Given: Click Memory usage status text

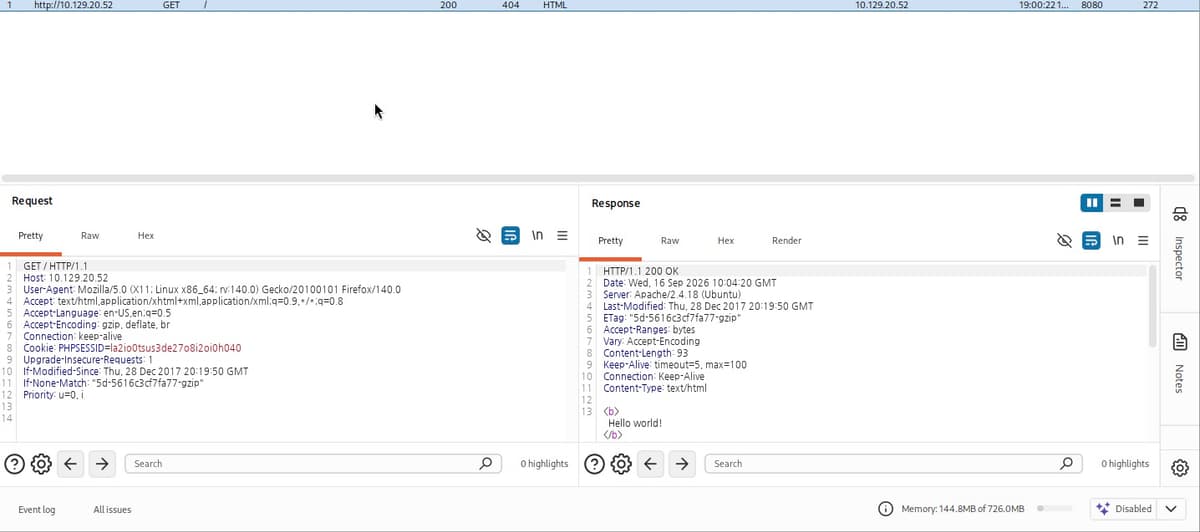Looking at the screenshot, I should 963,509.
